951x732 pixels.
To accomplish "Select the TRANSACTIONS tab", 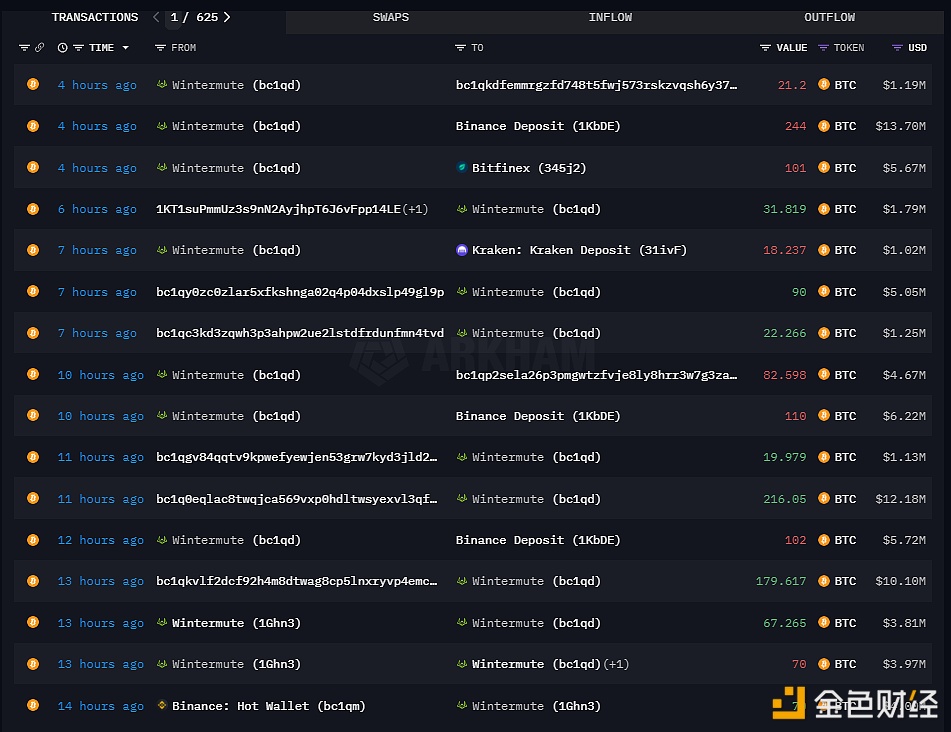I will [x=95, y=17].
